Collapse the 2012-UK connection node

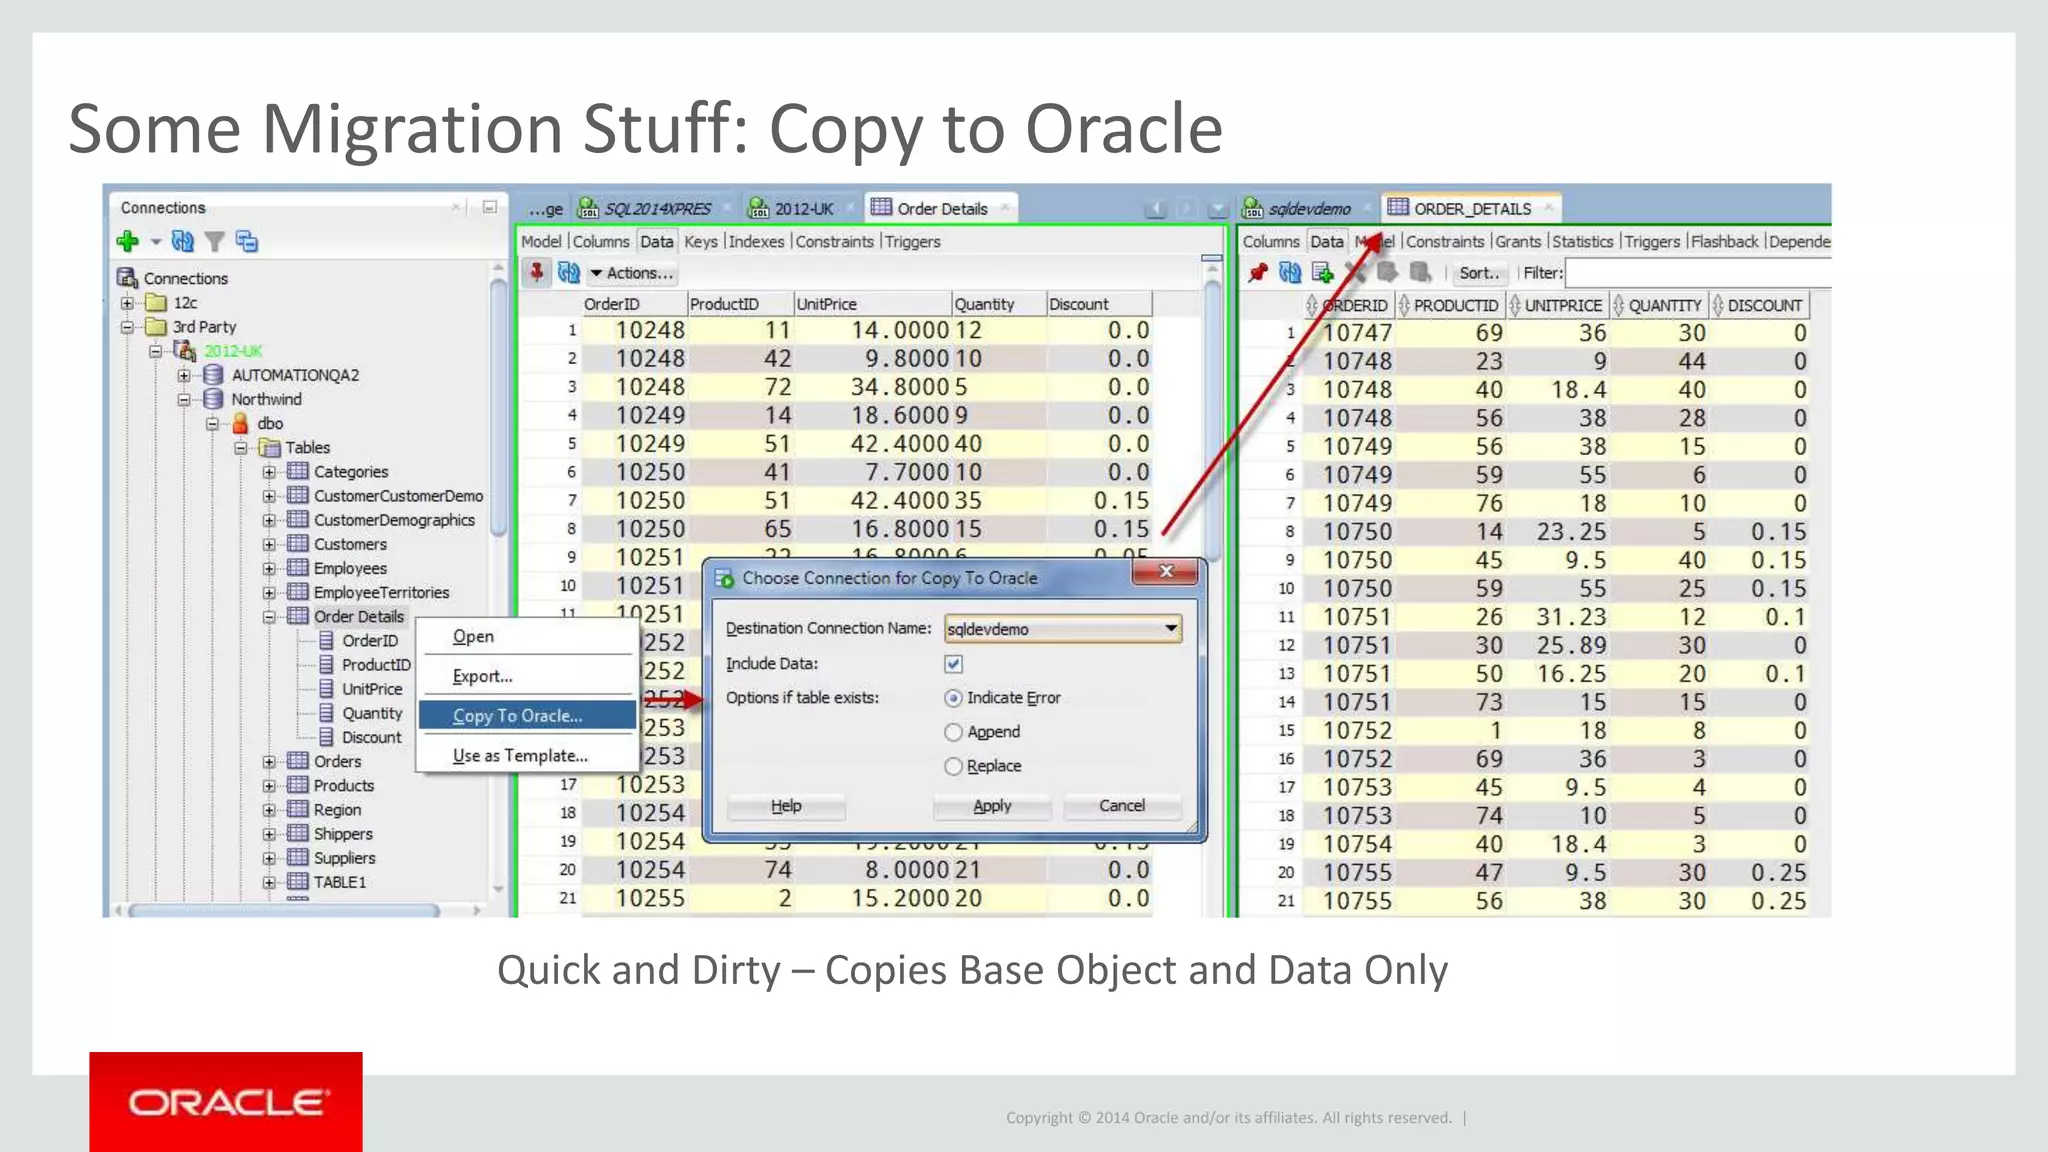[155, 351]
